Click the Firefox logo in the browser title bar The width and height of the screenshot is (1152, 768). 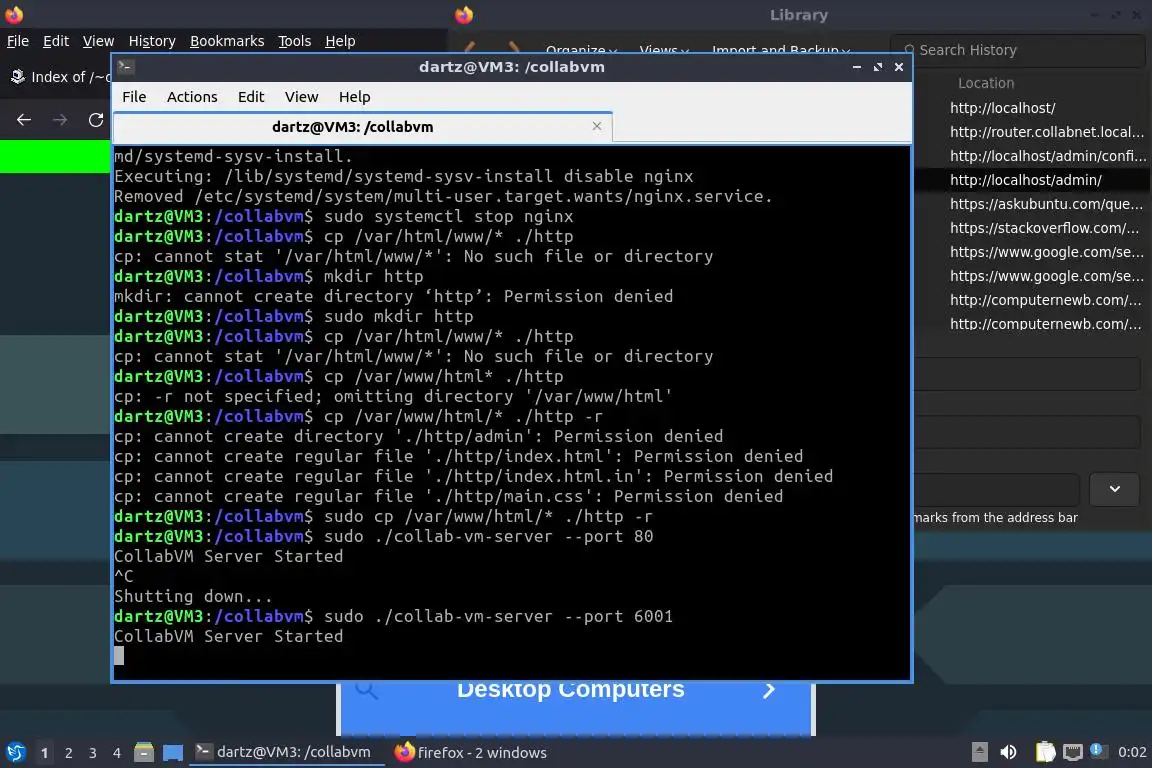click(x=14, y=15)
